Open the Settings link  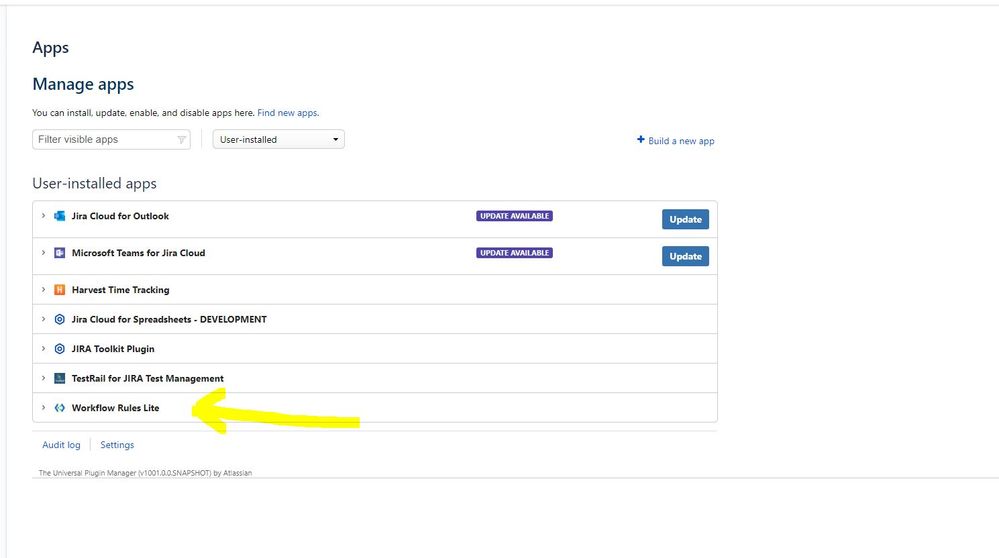click(117, 445)
